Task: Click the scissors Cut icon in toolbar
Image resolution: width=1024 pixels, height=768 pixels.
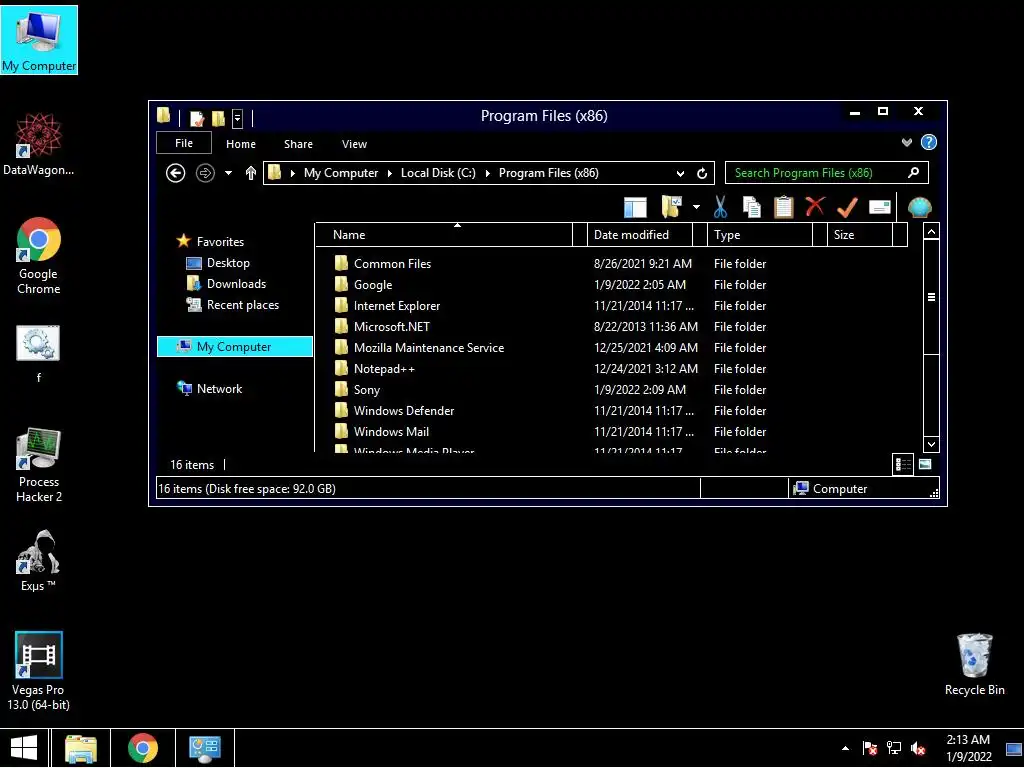Action: pos(720,207)
